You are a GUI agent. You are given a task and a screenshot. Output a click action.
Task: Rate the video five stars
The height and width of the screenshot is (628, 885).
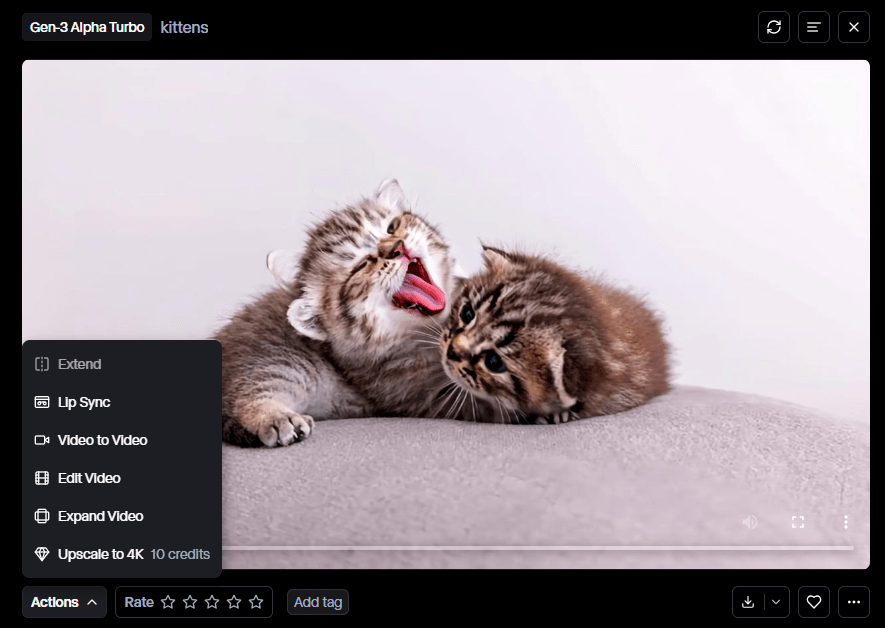coord(256,602)
